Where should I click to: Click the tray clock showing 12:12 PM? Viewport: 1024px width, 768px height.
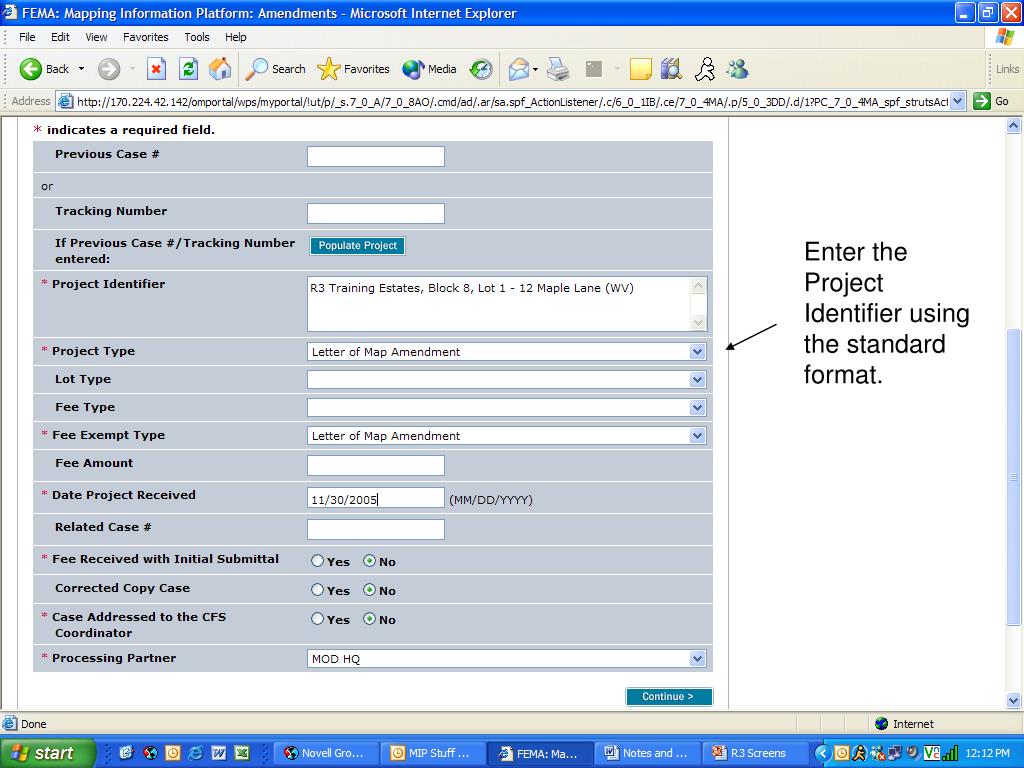pos(987,753)
